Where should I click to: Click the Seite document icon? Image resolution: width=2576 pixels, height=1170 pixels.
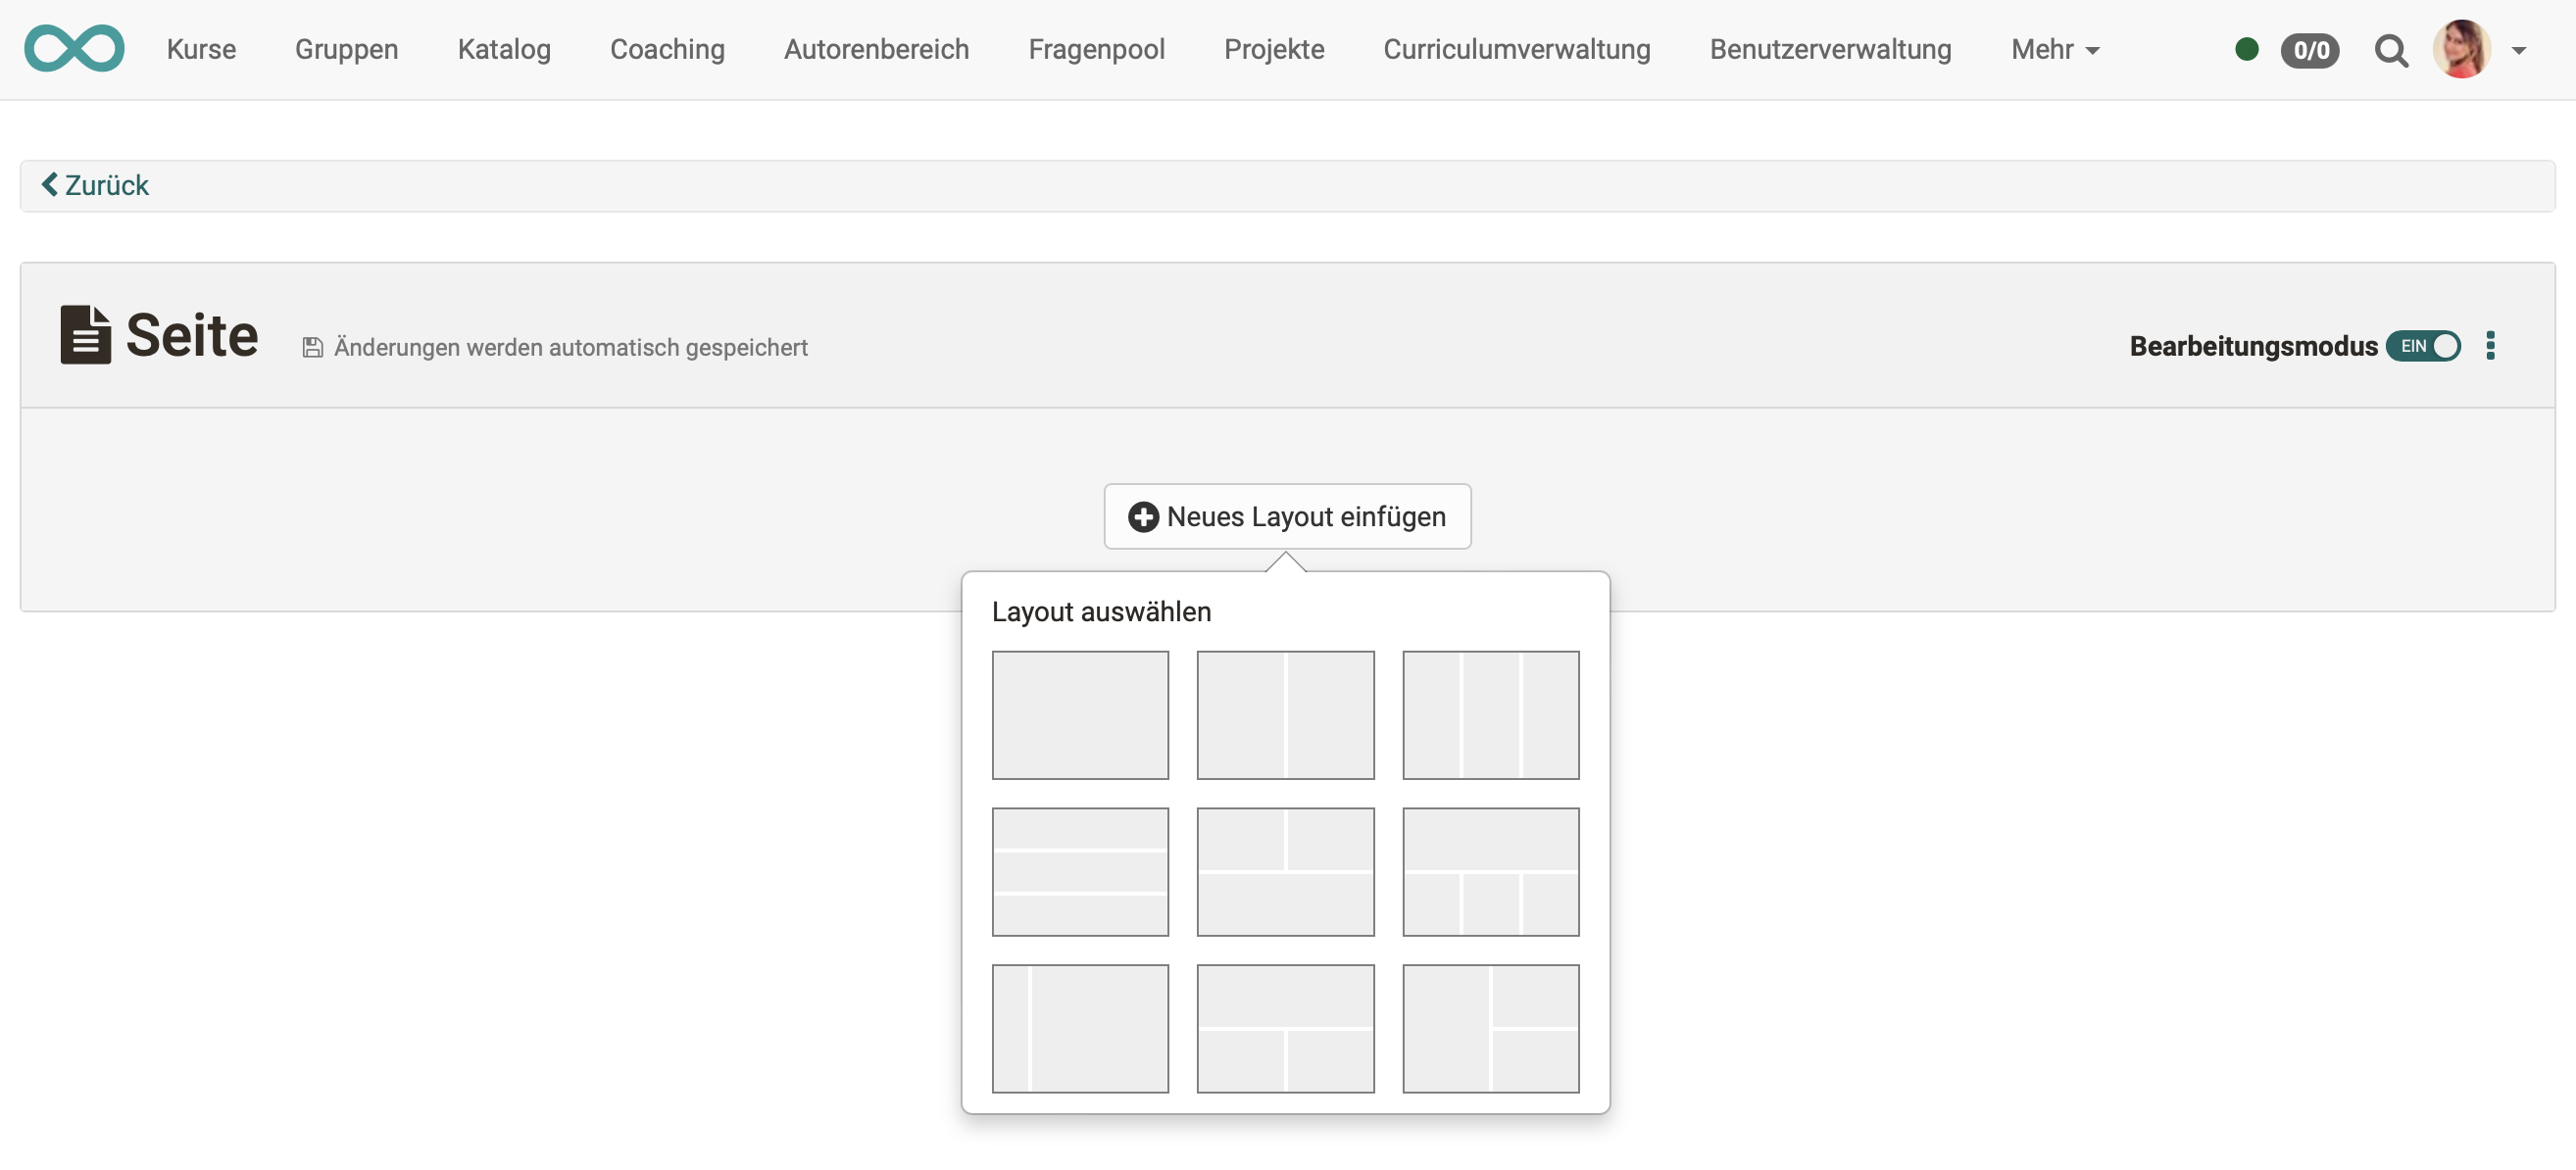pyautogui.click(x=85, y=335)
